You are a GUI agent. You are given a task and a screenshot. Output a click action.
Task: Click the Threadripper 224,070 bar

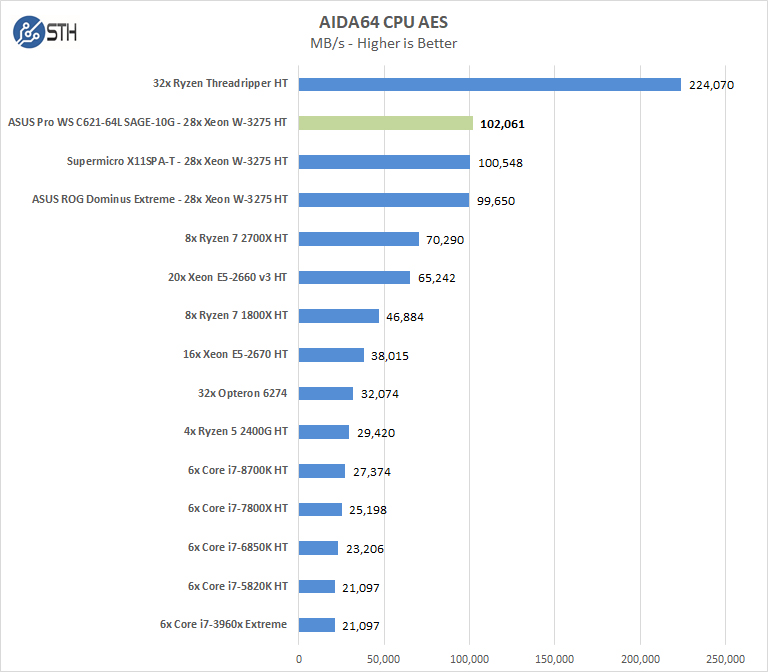pyautogui.click(x=490, y=84)
